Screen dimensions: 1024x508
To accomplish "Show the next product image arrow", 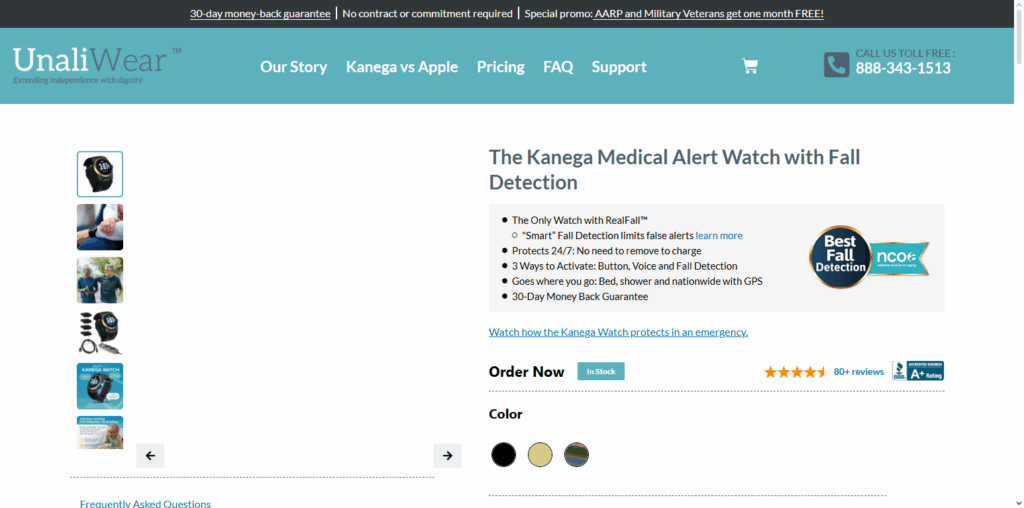I will (447, 456).
